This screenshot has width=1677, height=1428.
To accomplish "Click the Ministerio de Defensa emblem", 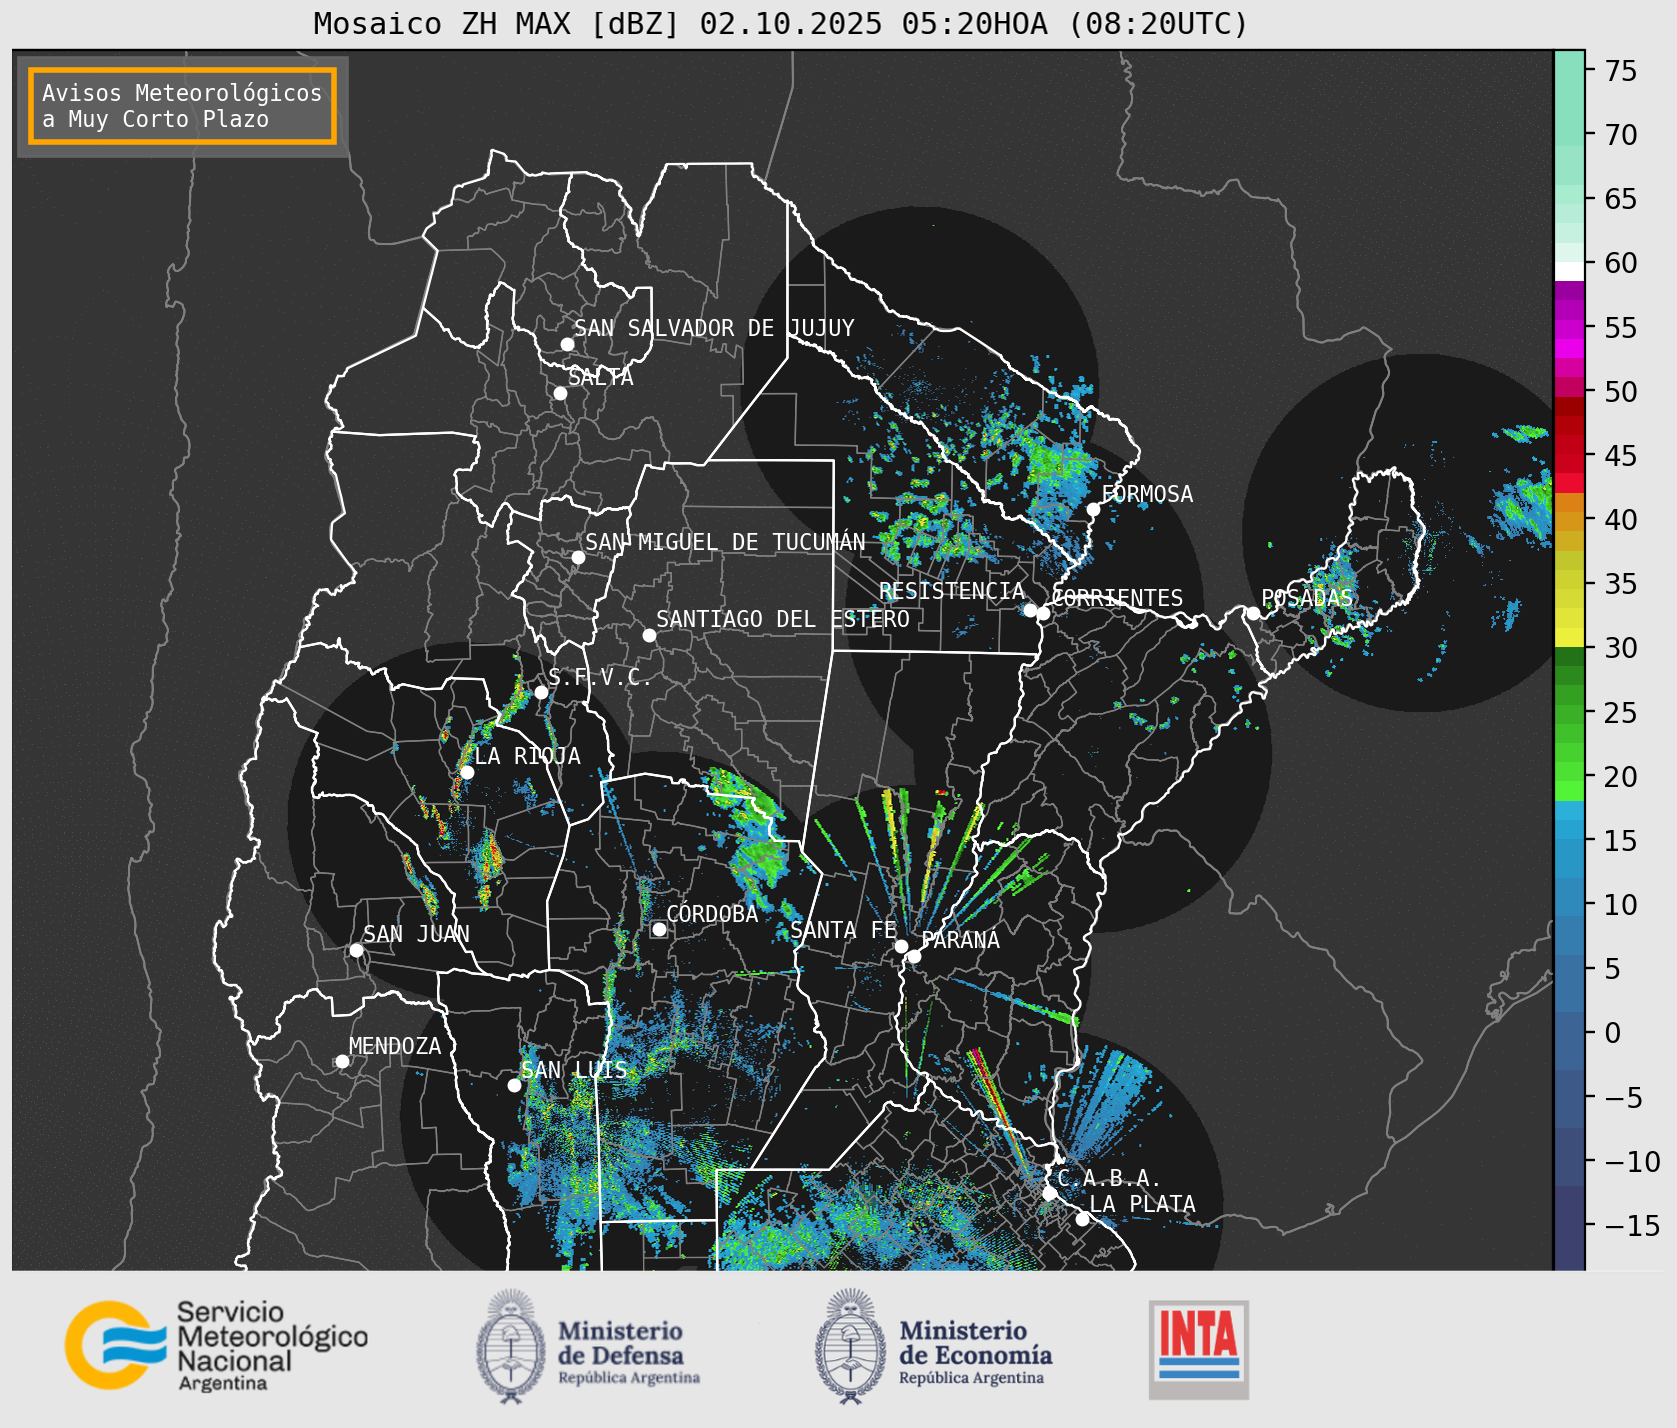I will pos(512,1346).
